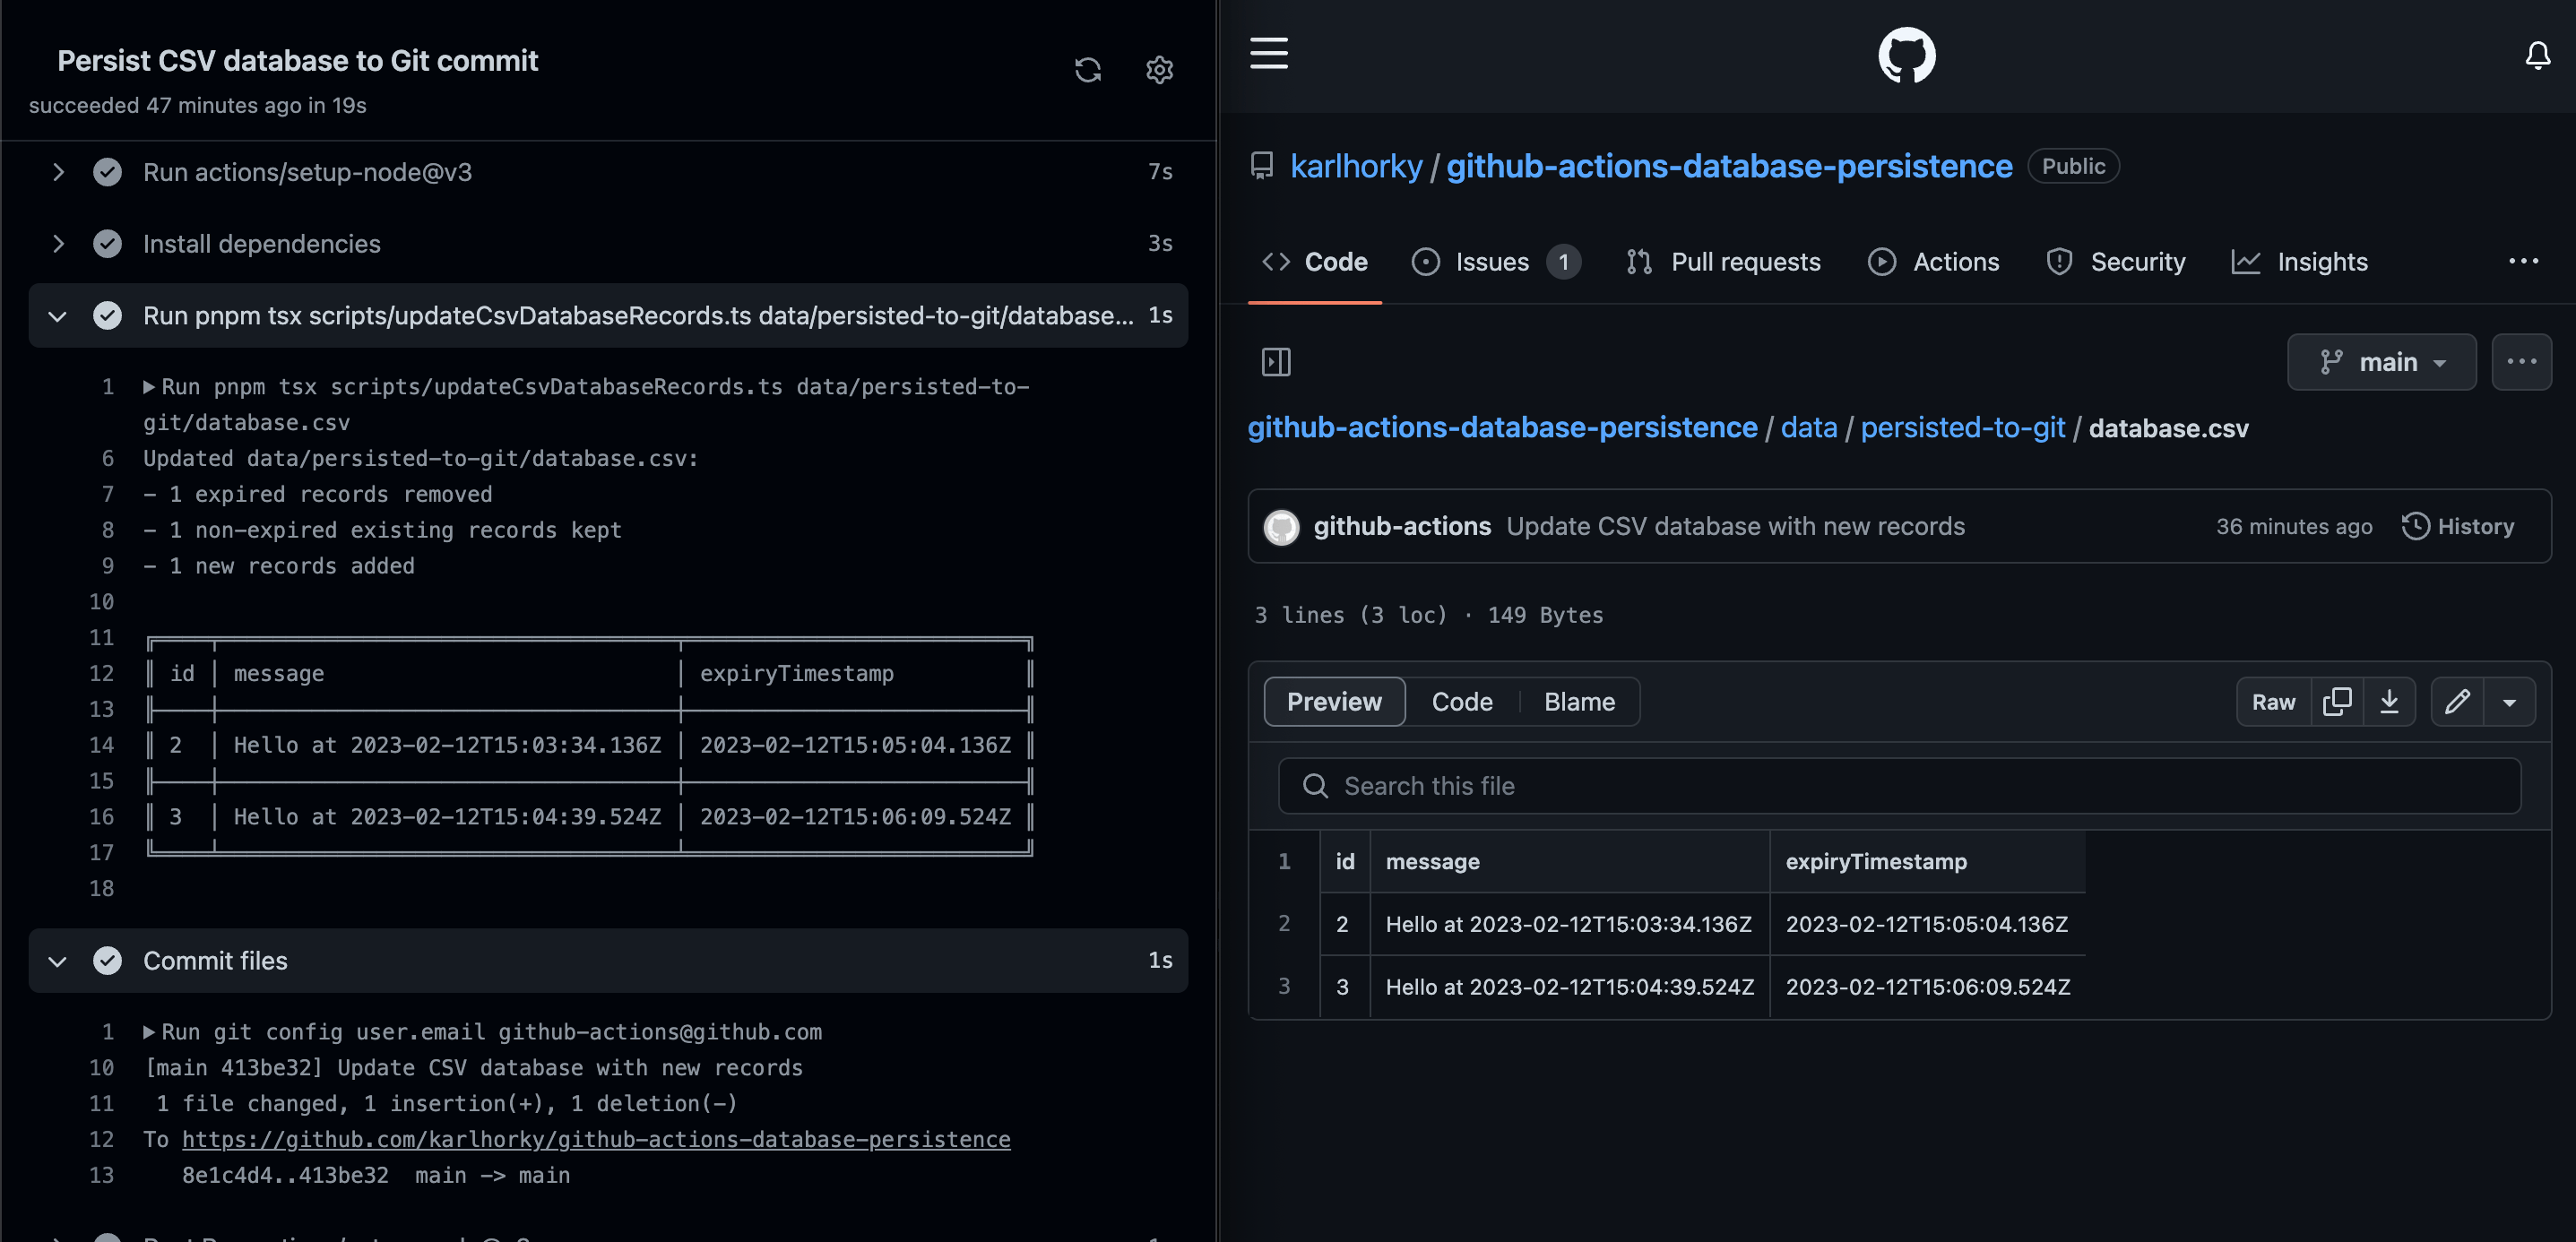The height and width of the screenshot is (1242, 2576).
Task: Click the Issues count badge
Action: [x=1563, y=262]
